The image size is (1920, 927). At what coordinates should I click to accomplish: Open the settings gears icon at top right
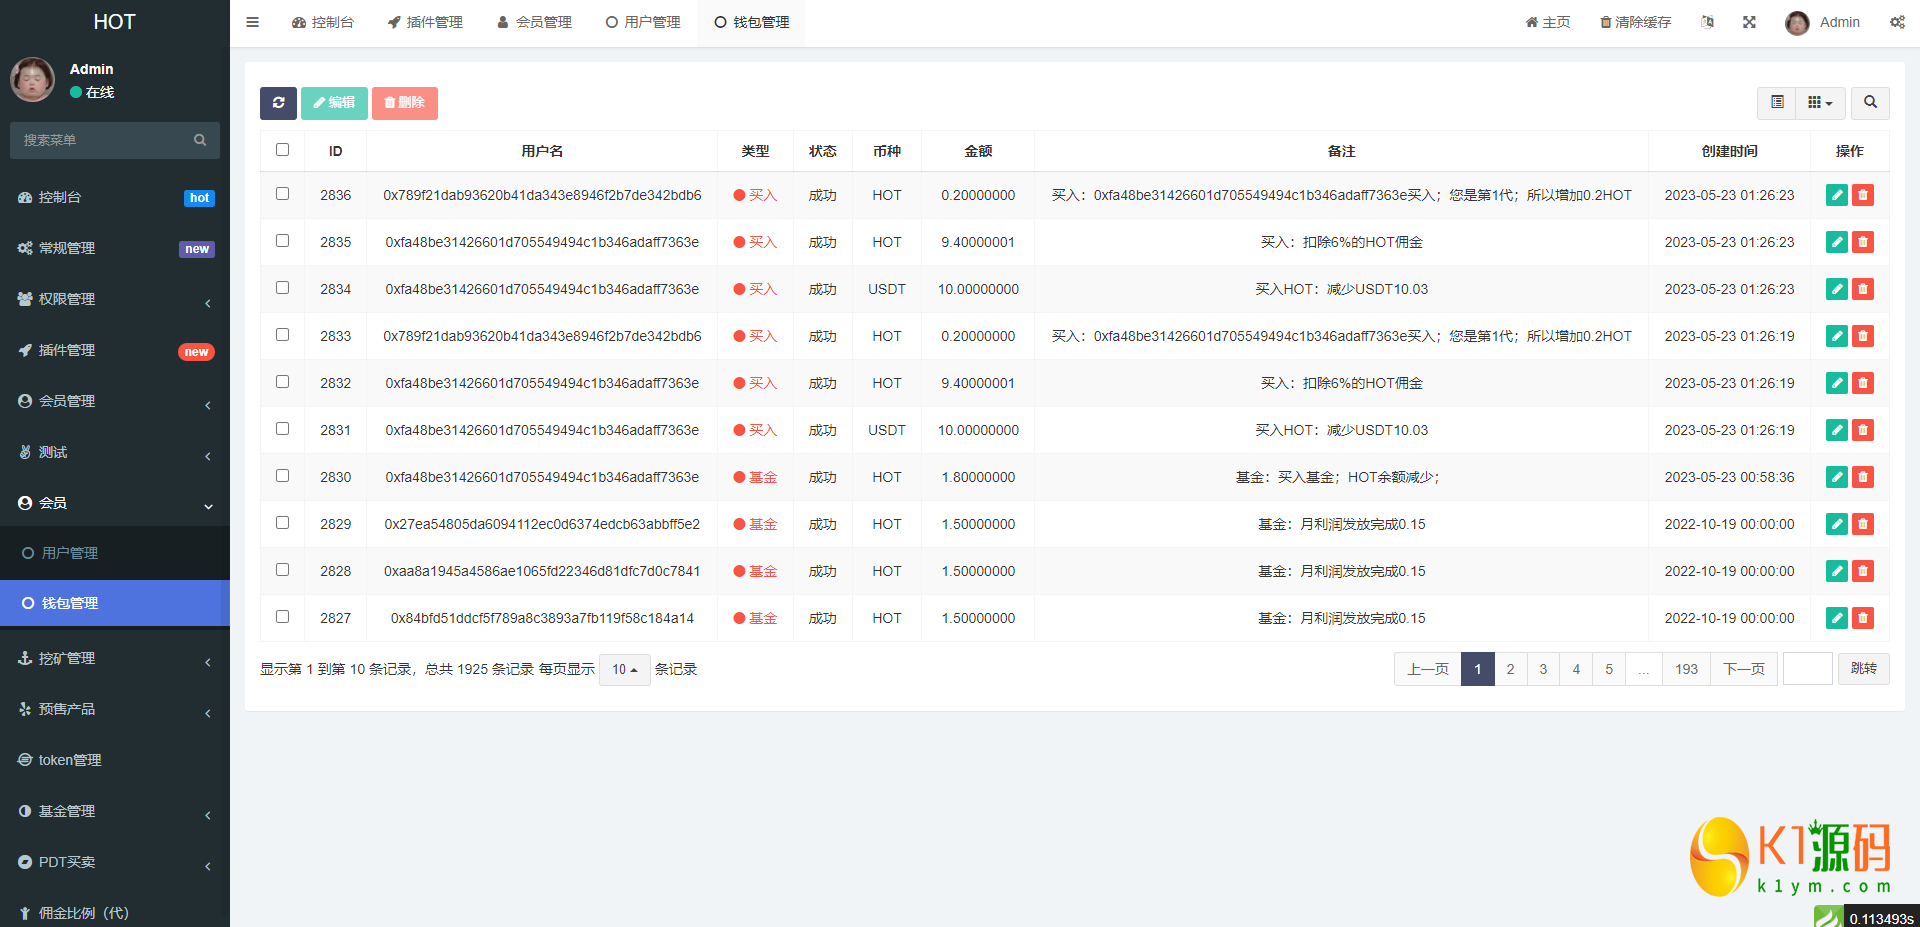click(x=1896, y=22)
